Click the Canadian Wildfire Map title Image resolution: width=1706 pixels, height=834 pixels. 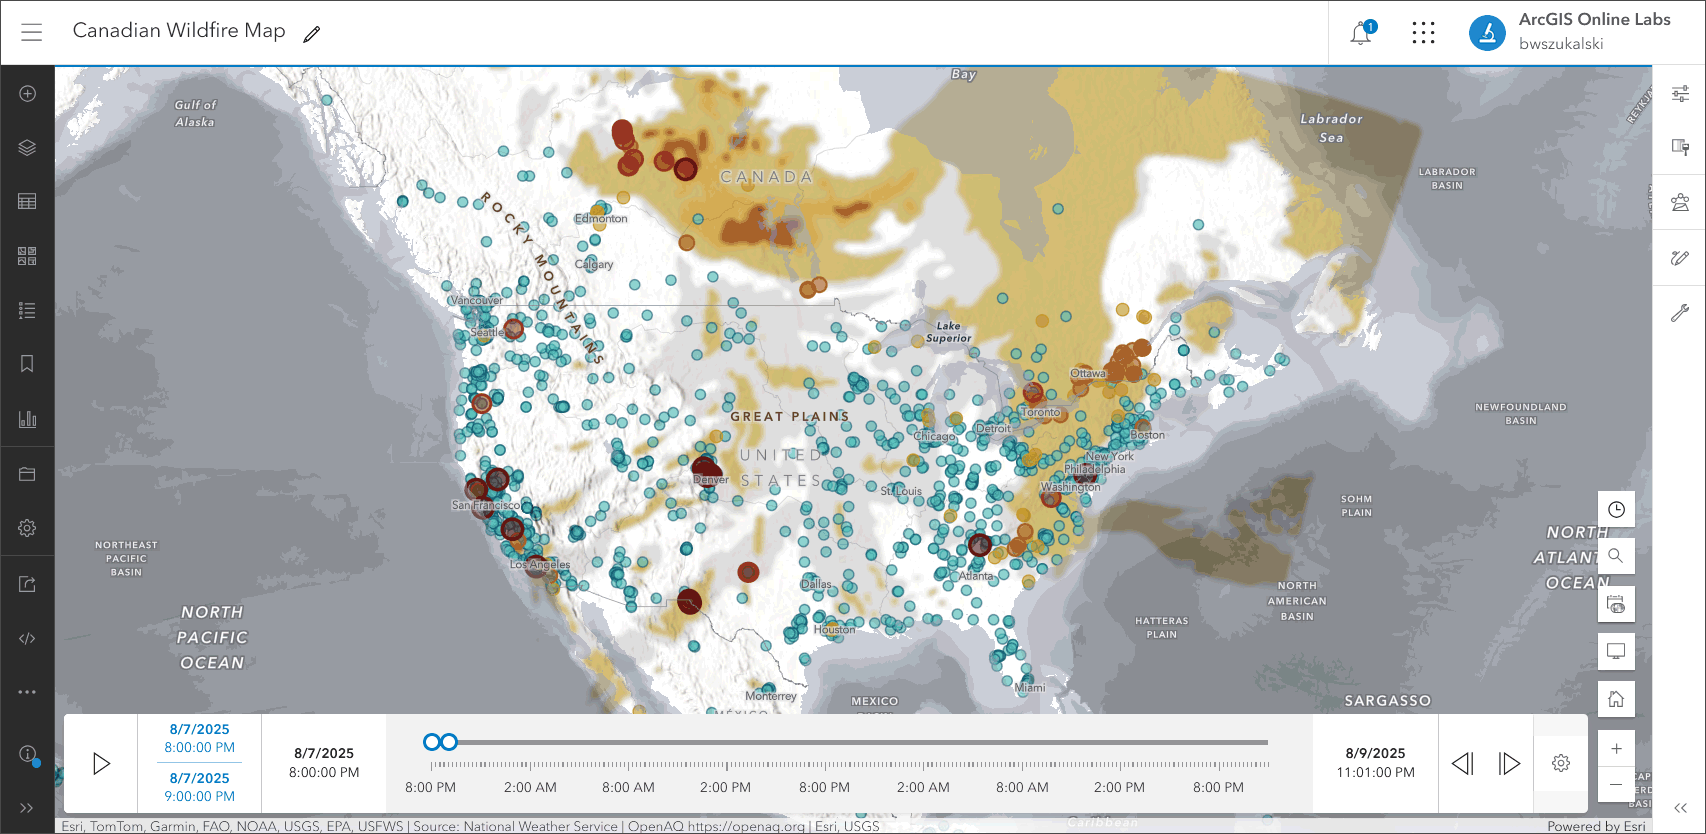coord(179,31)
